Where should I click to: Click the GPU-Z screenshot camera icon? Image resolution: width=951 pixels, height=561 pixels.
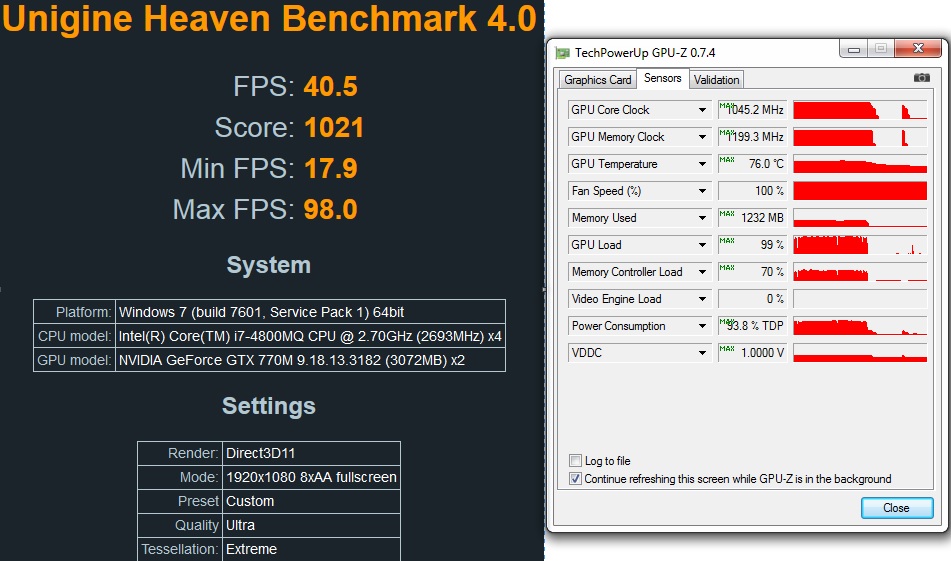pyautogui.click(x=921, y=78)
